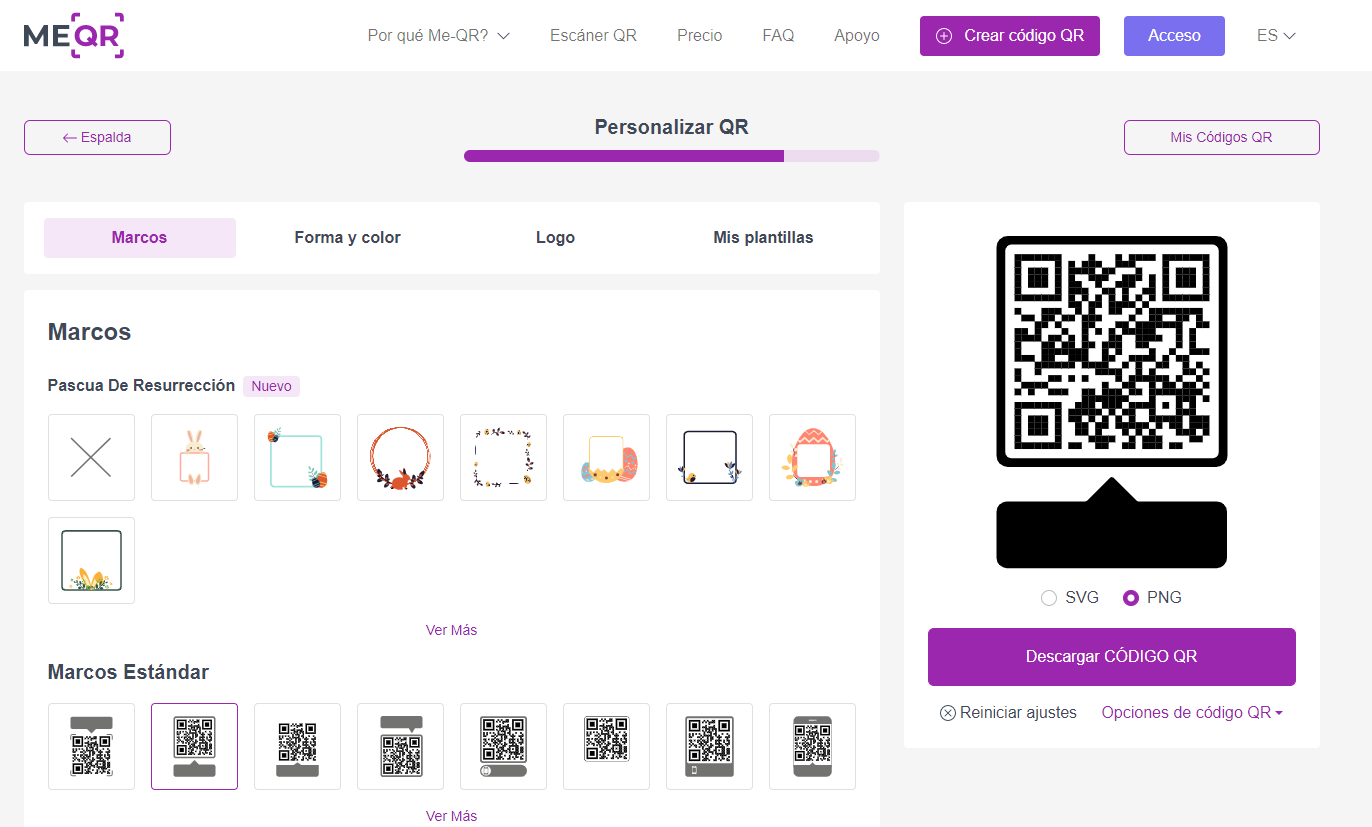Click the ME-QR logo
The height and width of the screenshot is (827, 1372).
coord(74,35)
